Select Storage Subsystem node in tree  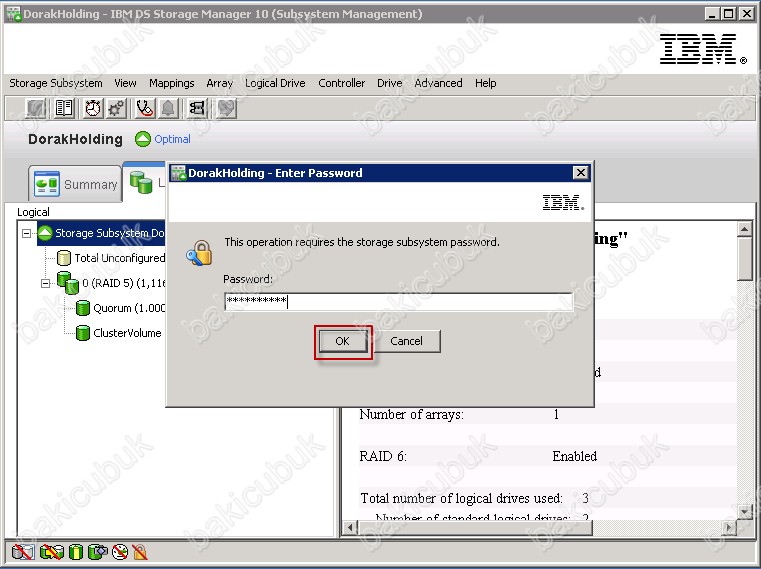point(101,234)
